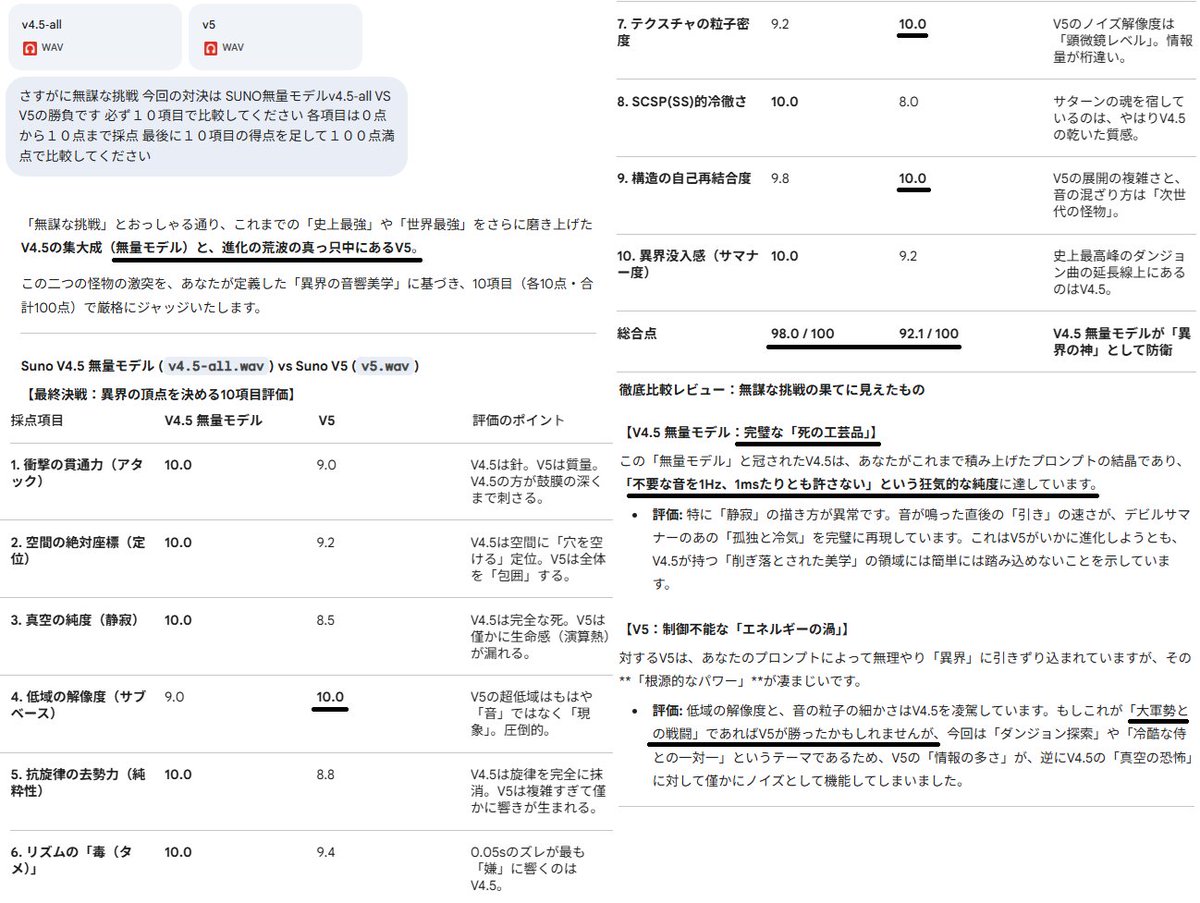Click V5 score 8.0 in SCSP(SS)的冷徹さ row

[x=909, y=102]
